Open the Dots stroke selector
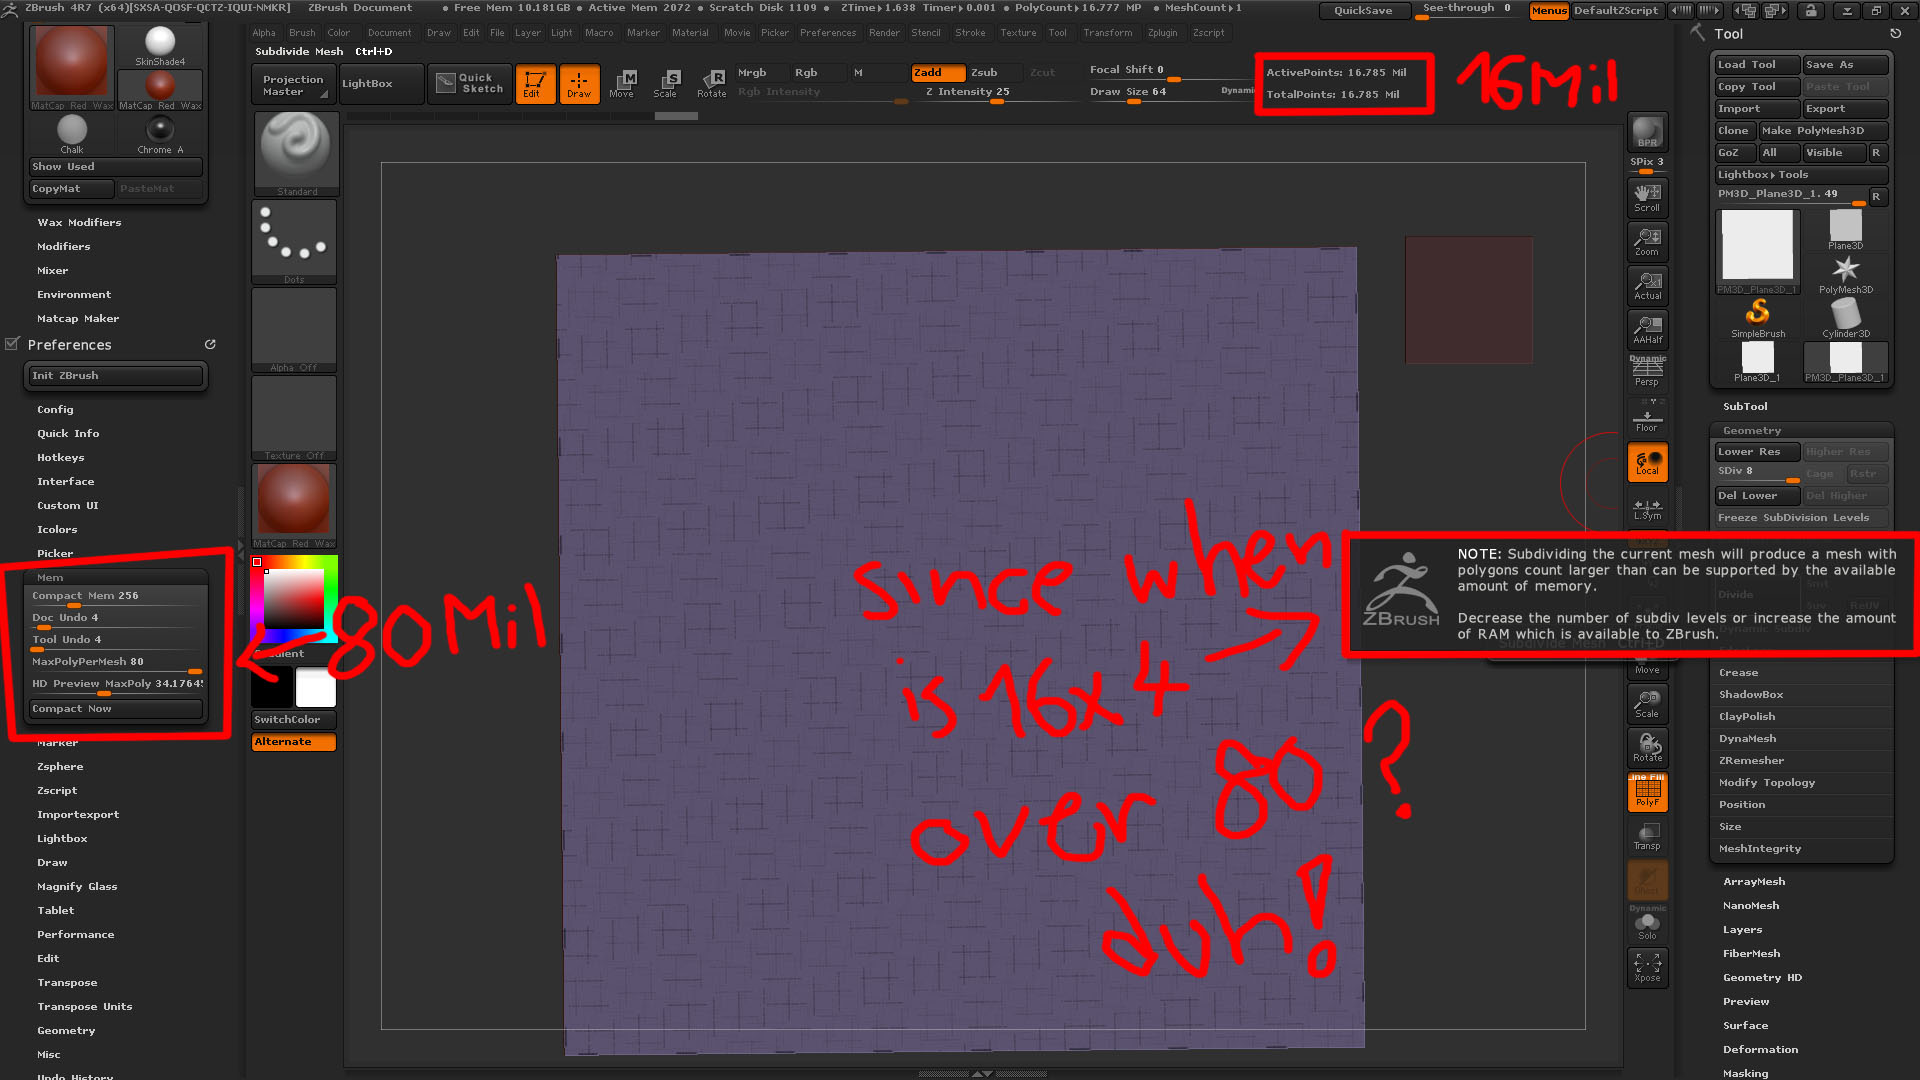Image resolution: width=1920 pixels, height=1080 pixels. pyautogui.click(x=295, y=241)
